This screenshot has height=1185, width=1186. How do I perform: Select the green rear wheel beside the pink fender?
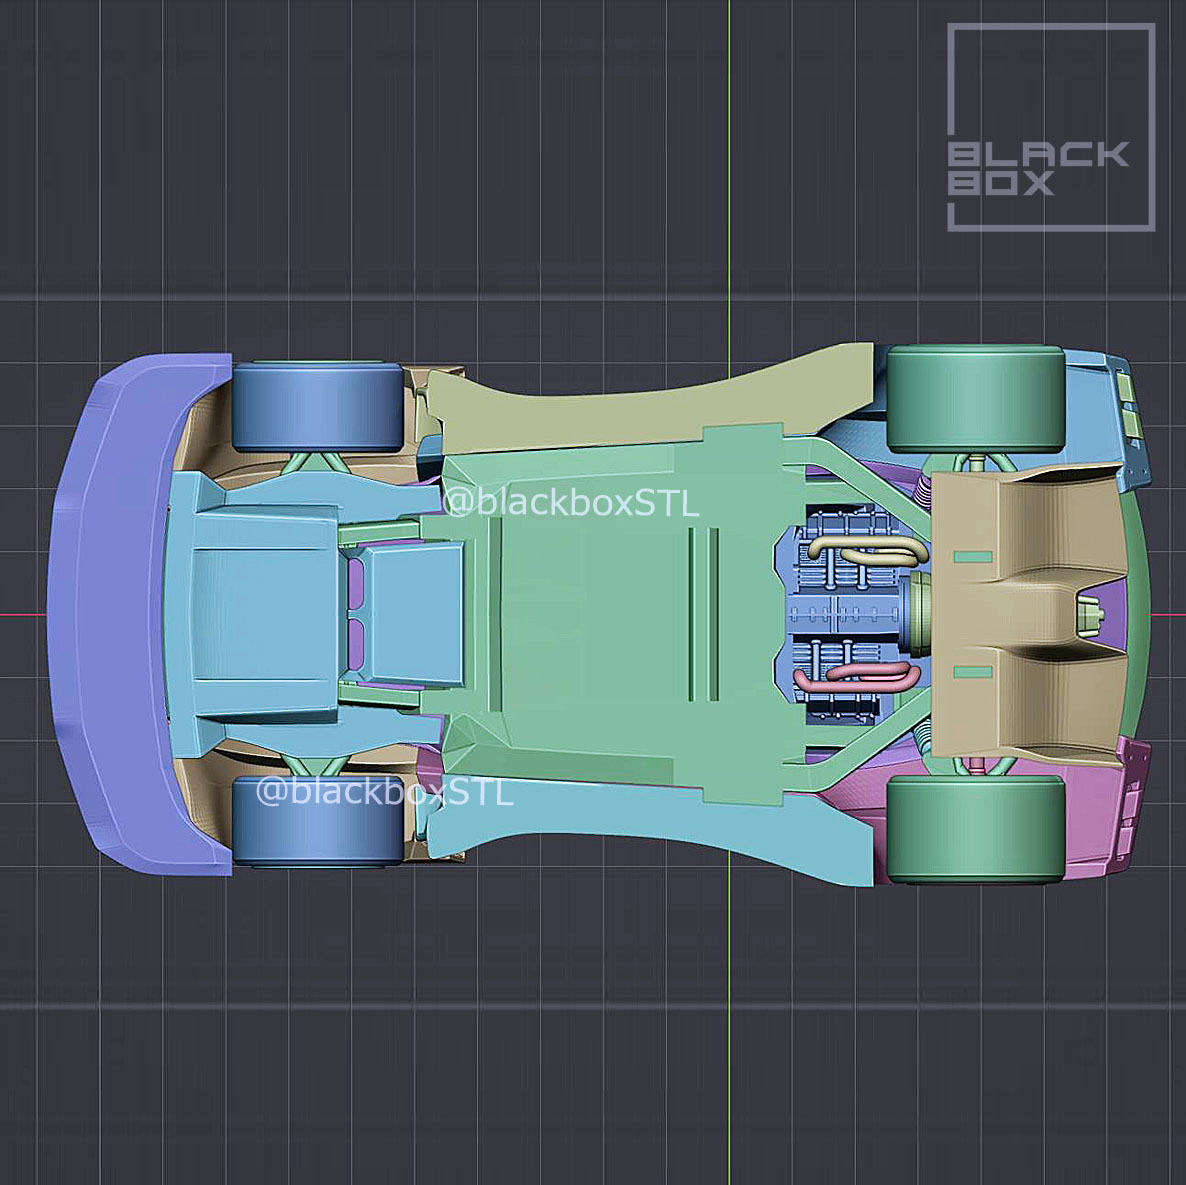click(976, 830)
